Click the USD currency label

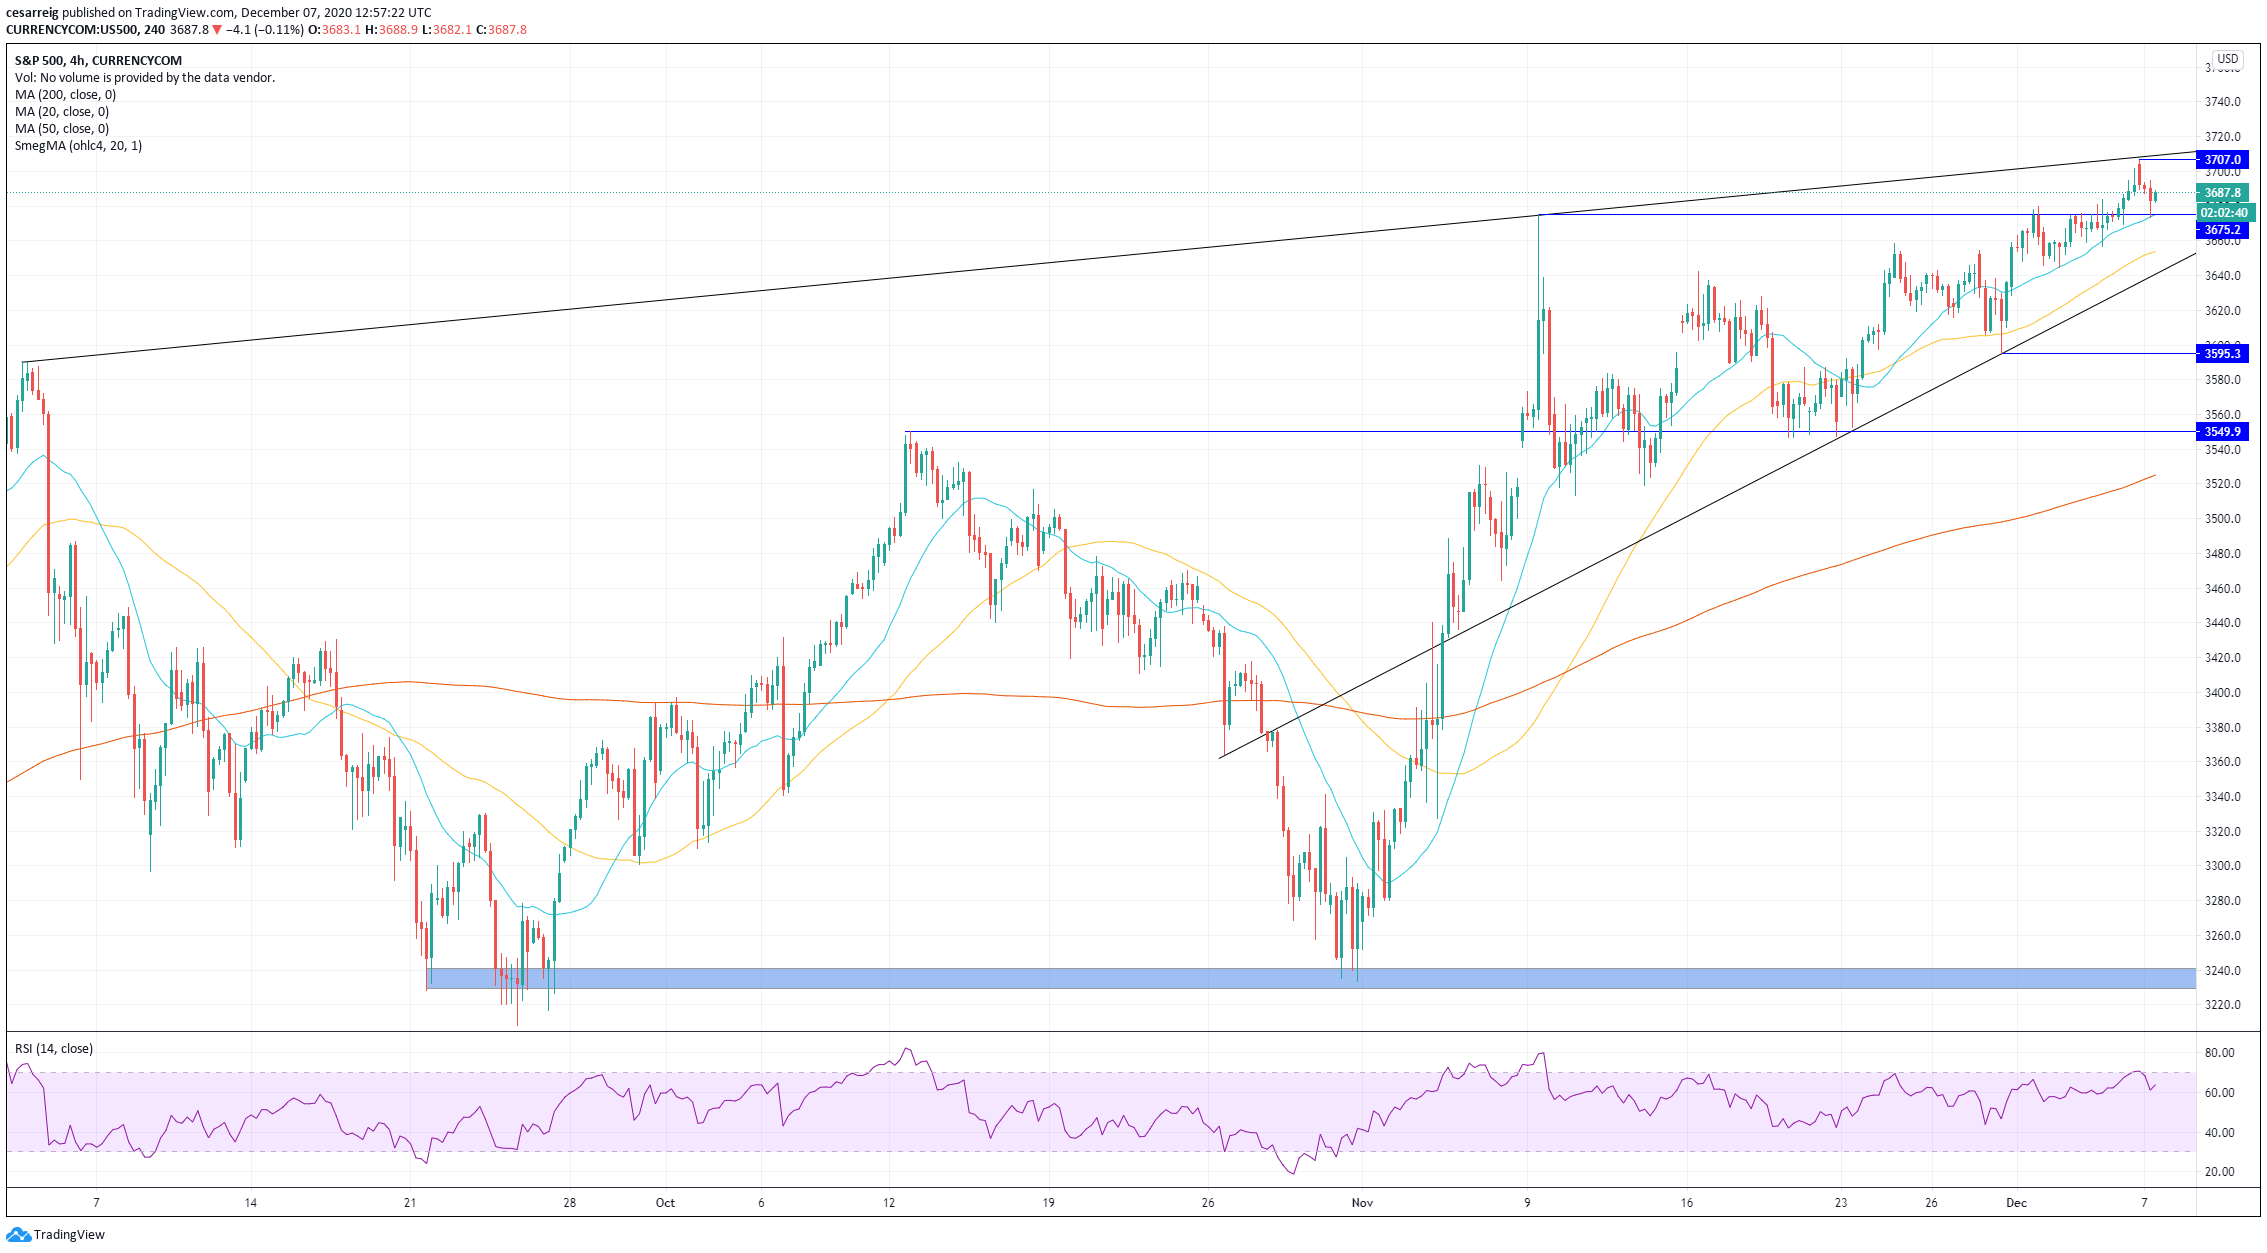tap(2228, 59)
